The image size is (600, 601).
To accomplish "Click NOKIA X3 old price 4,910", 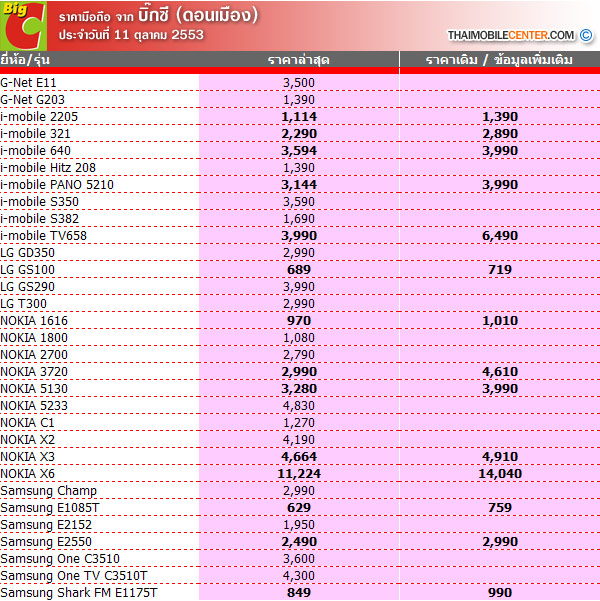I will [500, 456].
